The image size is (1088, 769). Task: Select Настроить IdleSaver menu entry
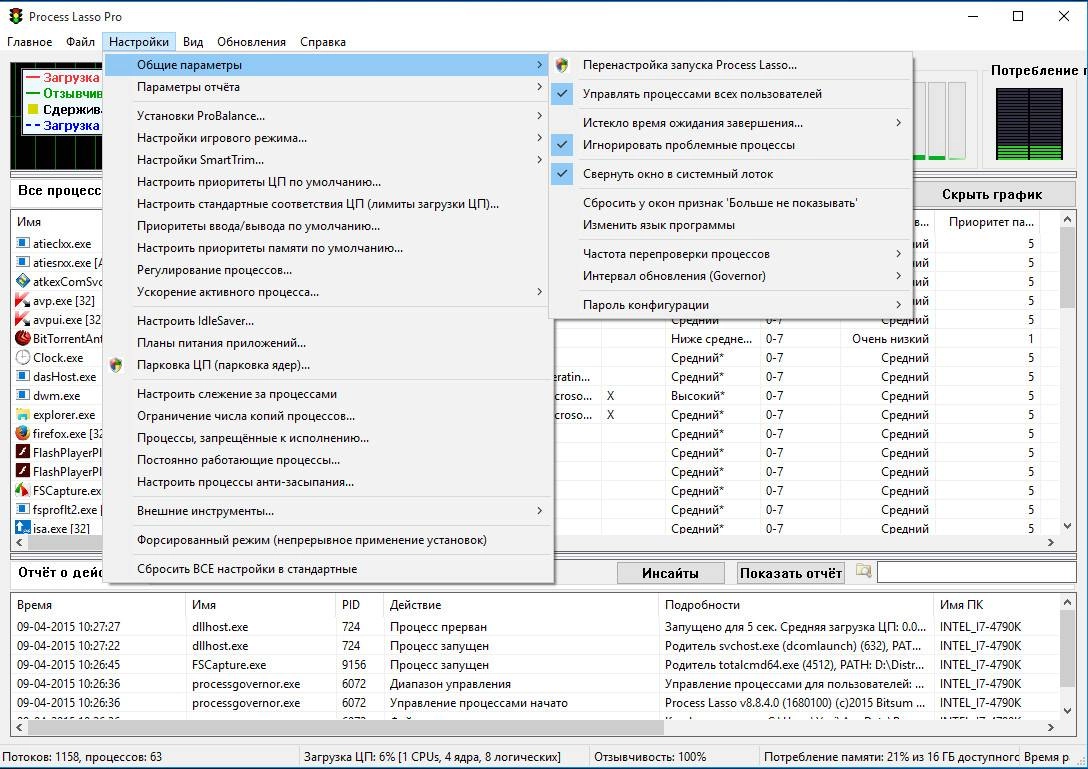point(328,321)
